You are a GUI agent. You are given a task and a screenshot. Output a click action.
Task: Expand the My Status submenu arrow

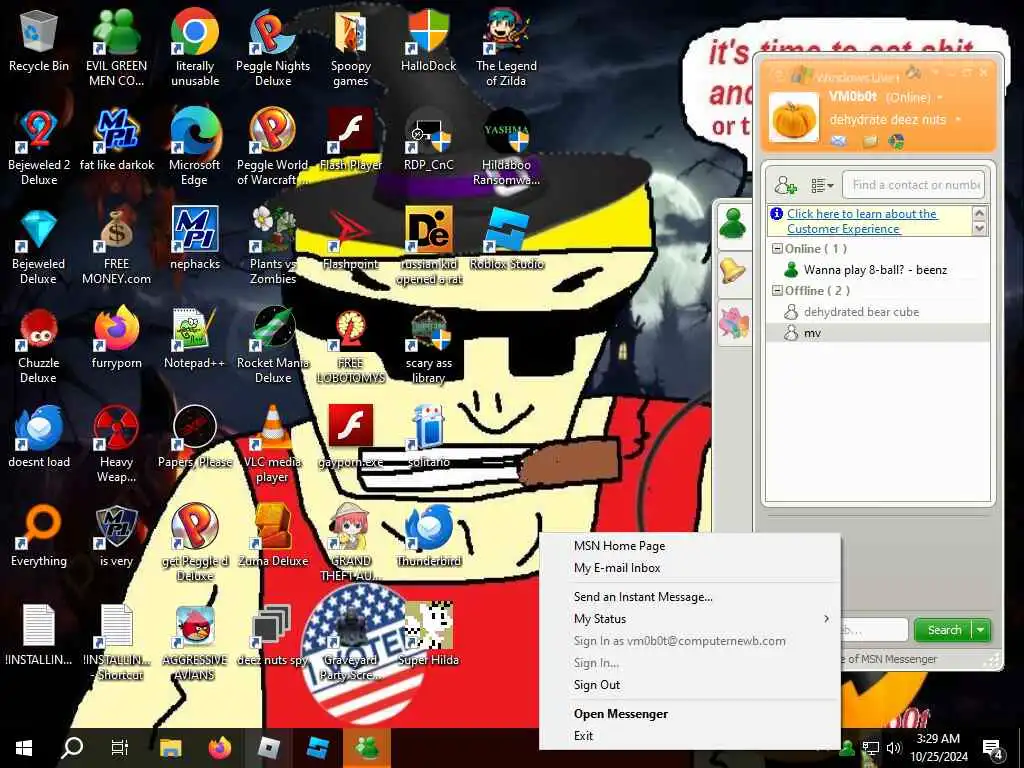tap(827, 618)
